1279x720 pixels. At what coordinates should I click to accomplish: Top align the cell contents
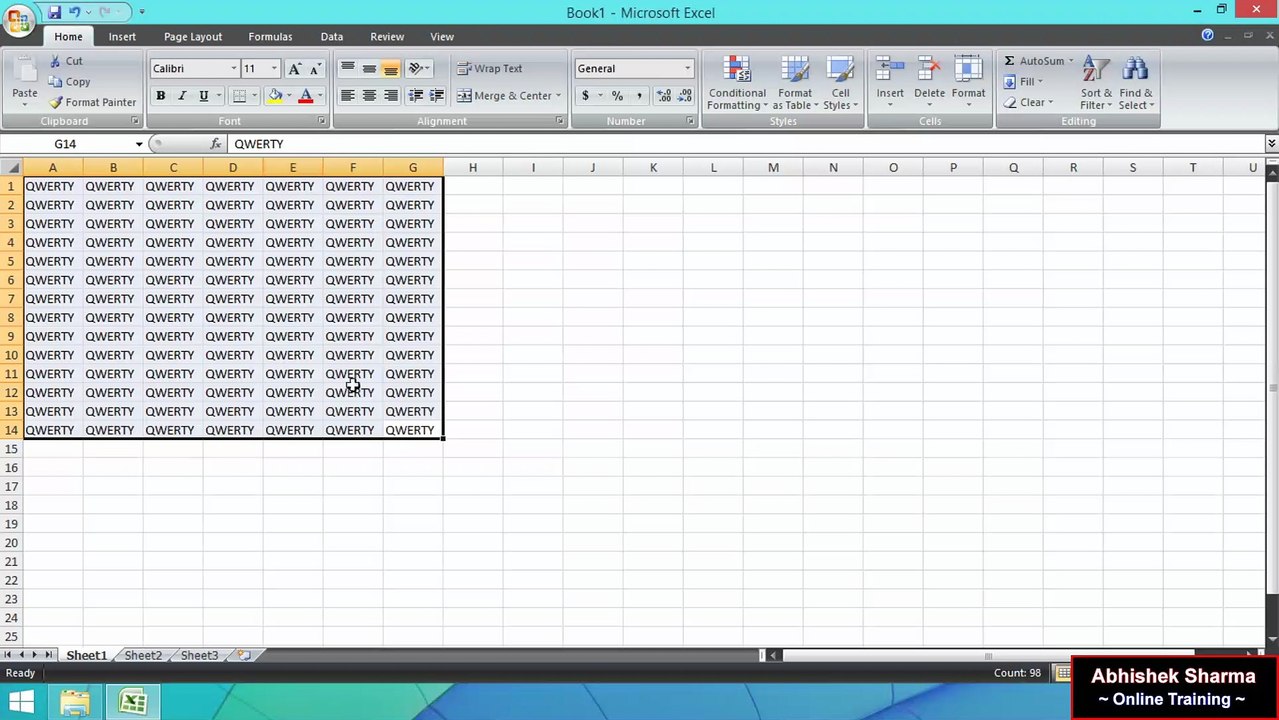347,69
